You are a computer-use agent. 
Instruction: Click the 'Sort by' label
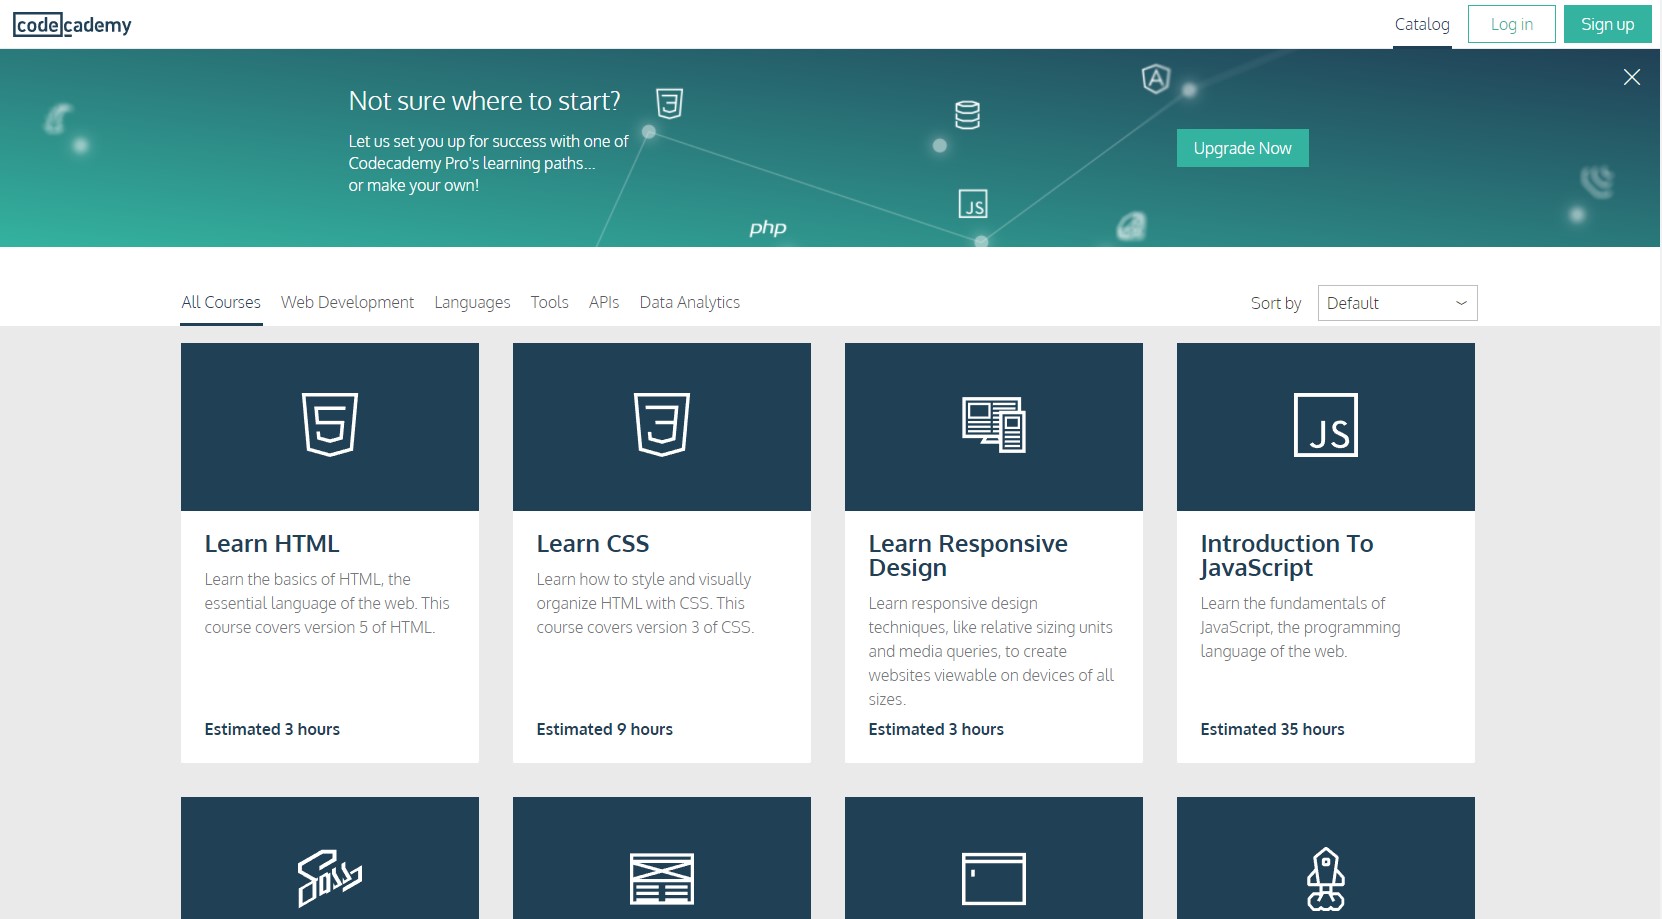pos(1276,303)
